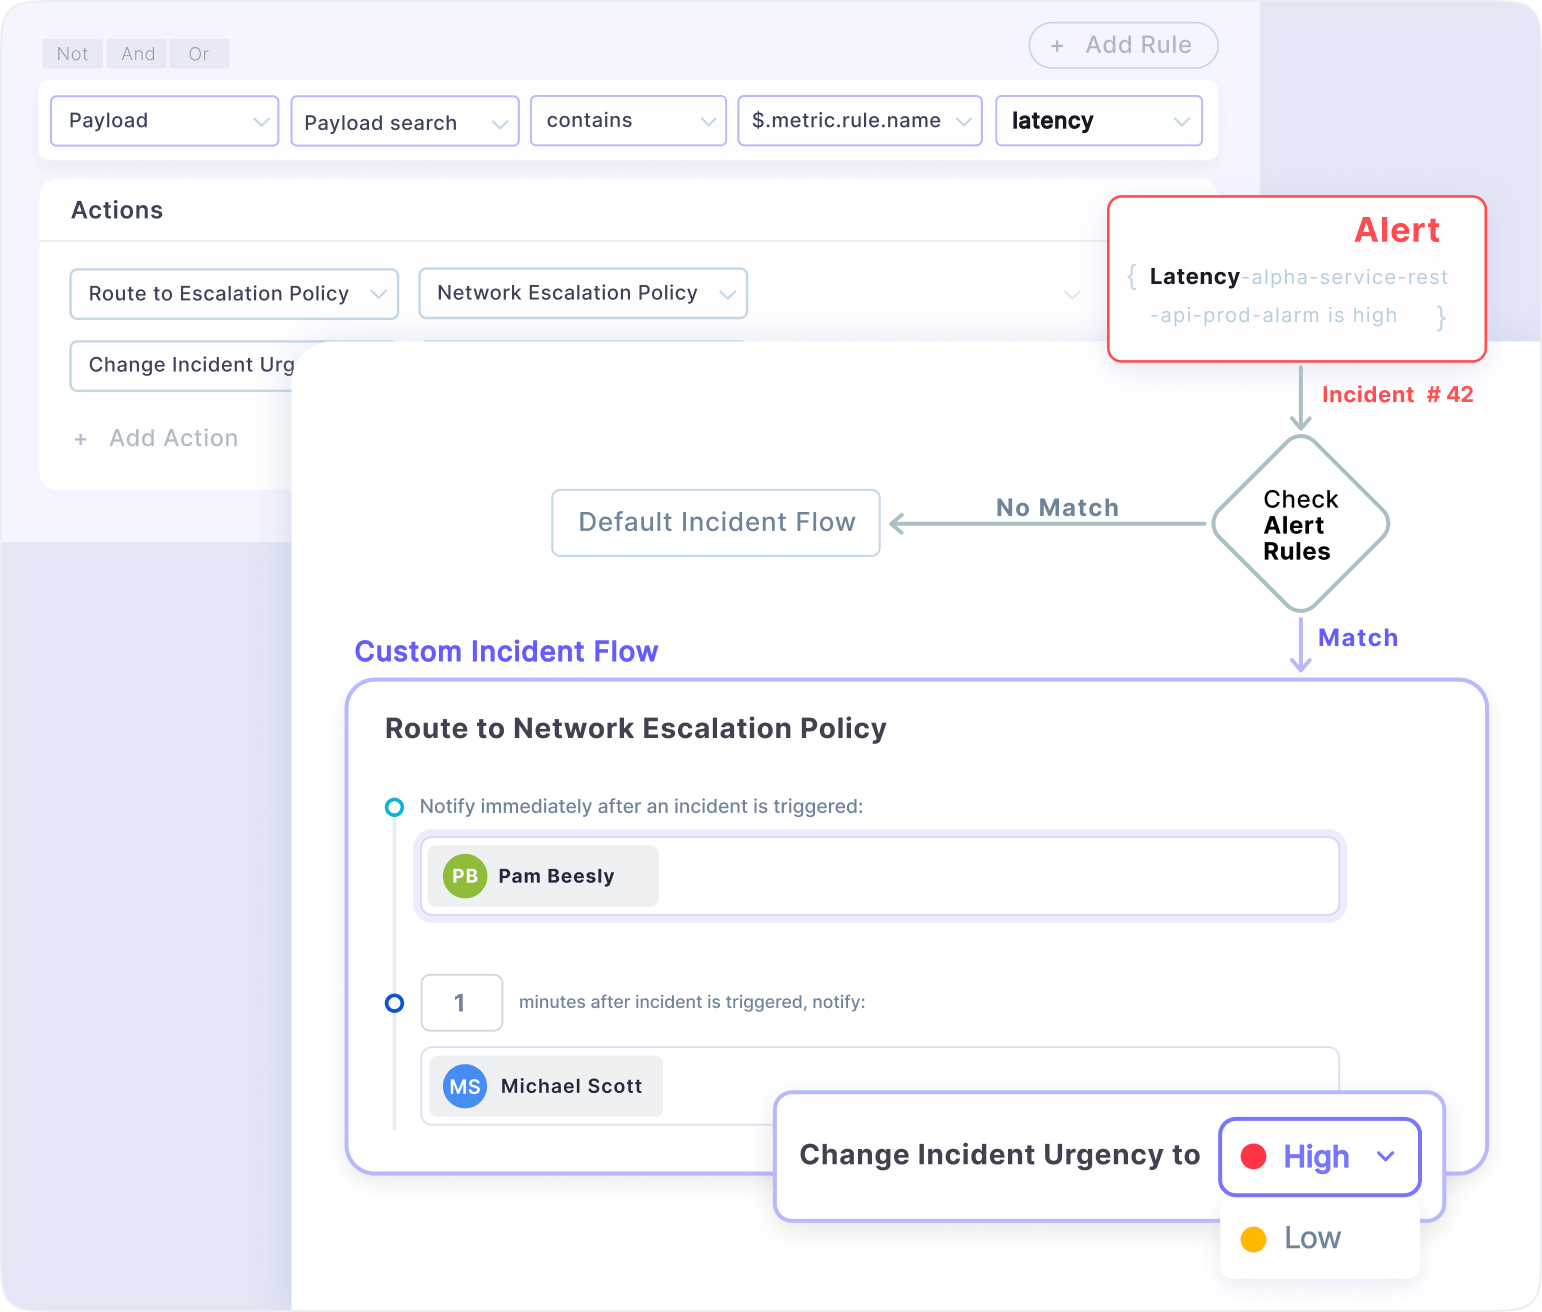Toggle the "Or" operator
Viewport: 1542px width, 1312px height.
coord(199,53)
